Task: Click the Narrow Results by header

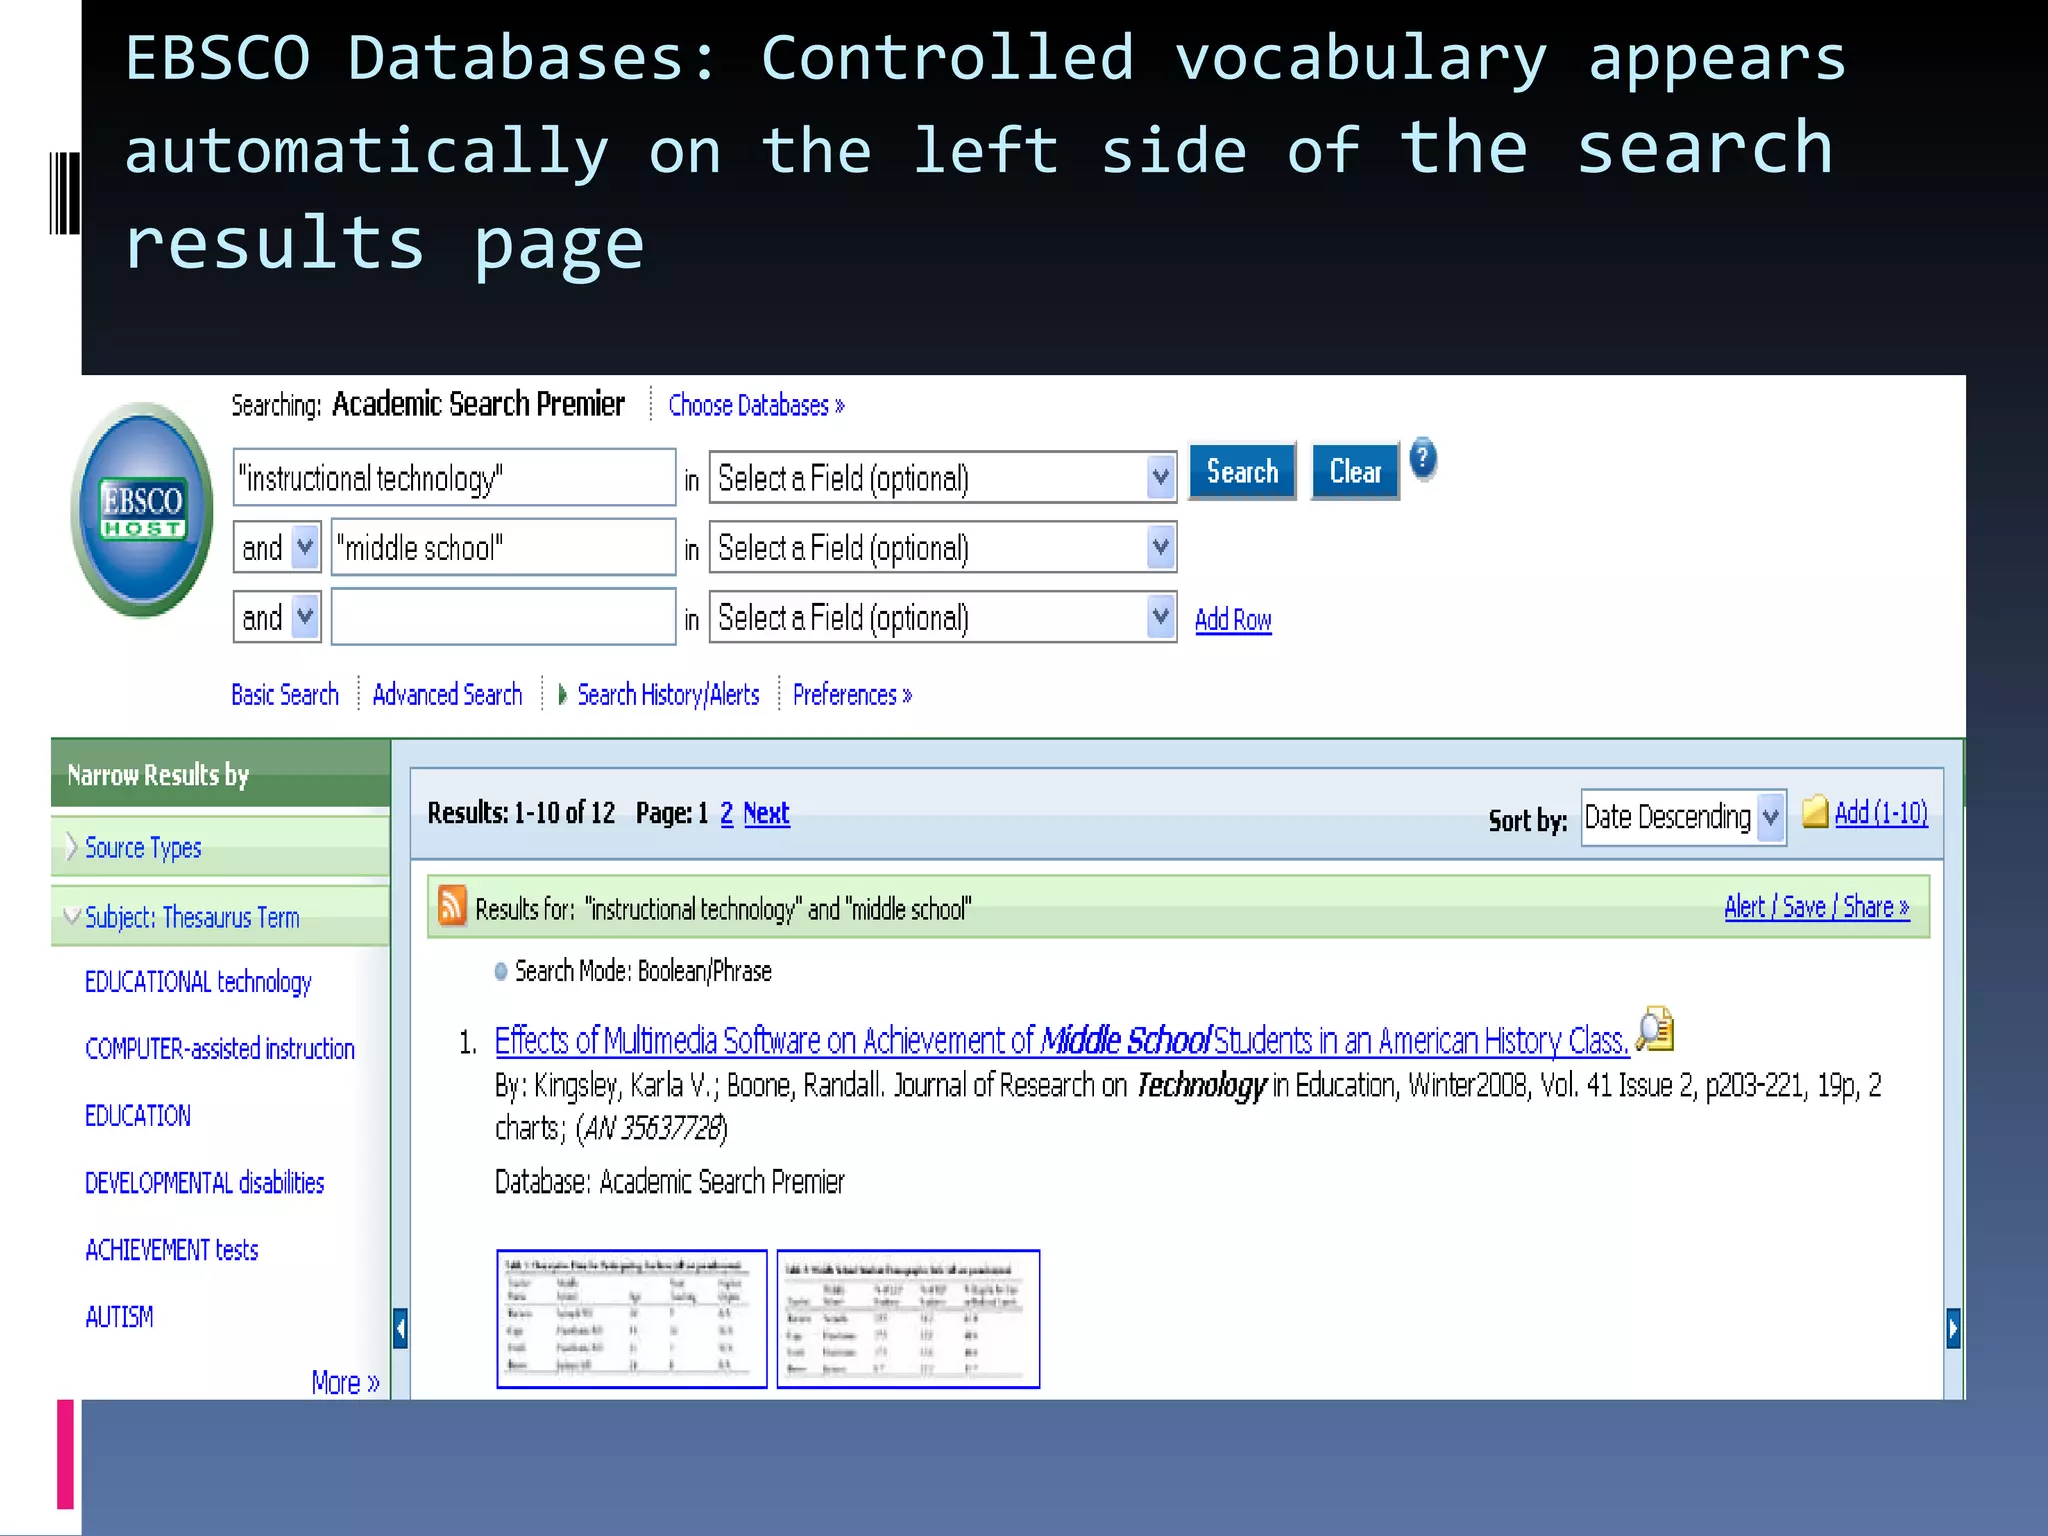Action: coord(220,775)
